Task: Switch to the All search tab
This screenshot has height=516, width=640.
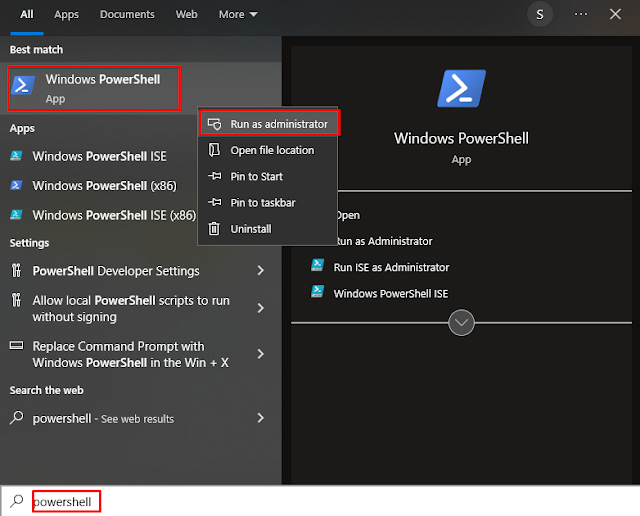Action: coord(27,15)
